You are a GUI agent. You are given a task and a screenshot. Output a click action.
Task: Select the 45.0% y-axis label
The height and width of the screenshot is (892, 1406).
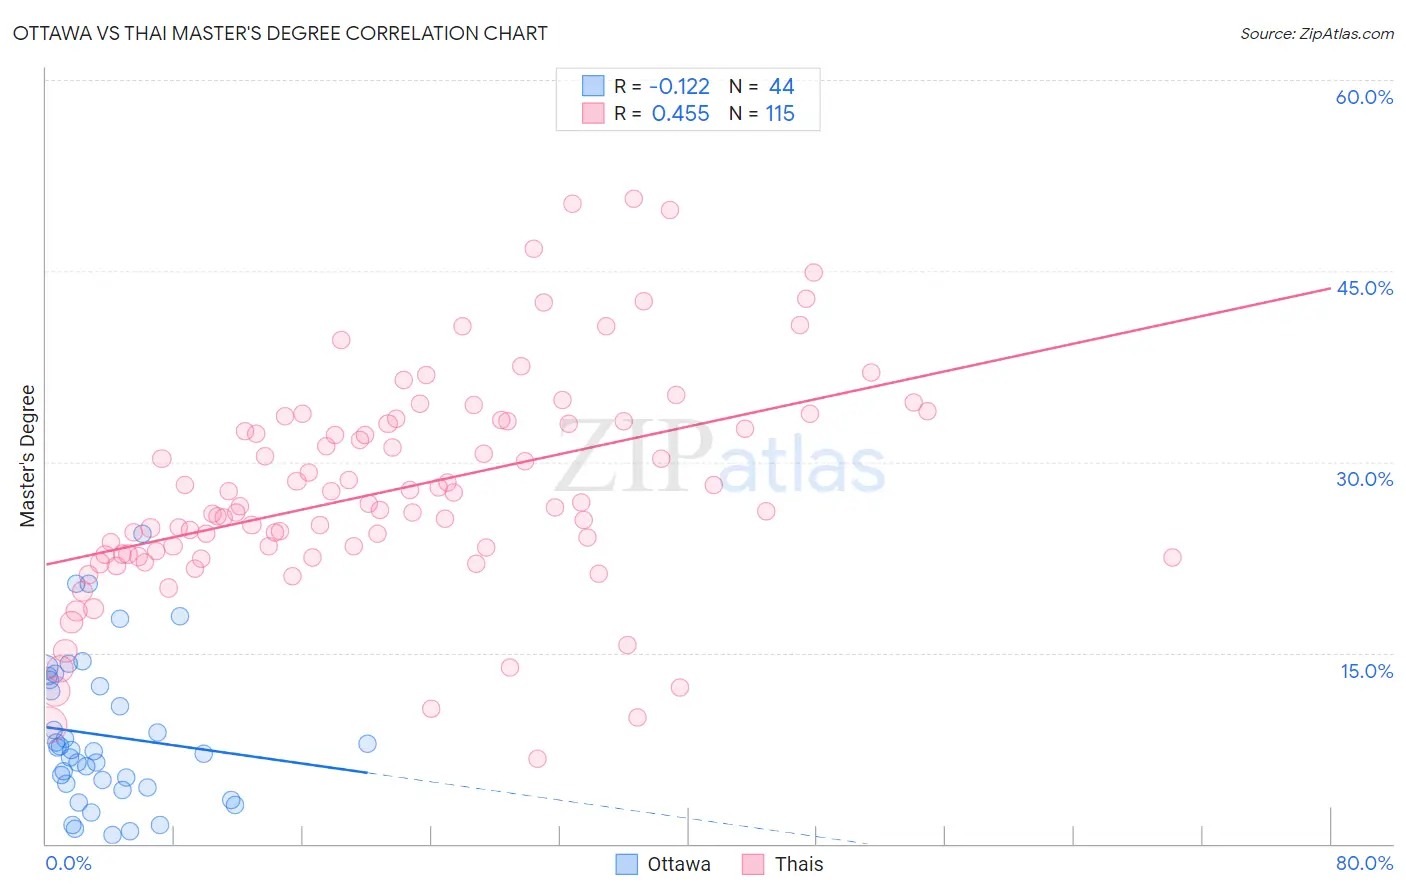(1364, 288)
